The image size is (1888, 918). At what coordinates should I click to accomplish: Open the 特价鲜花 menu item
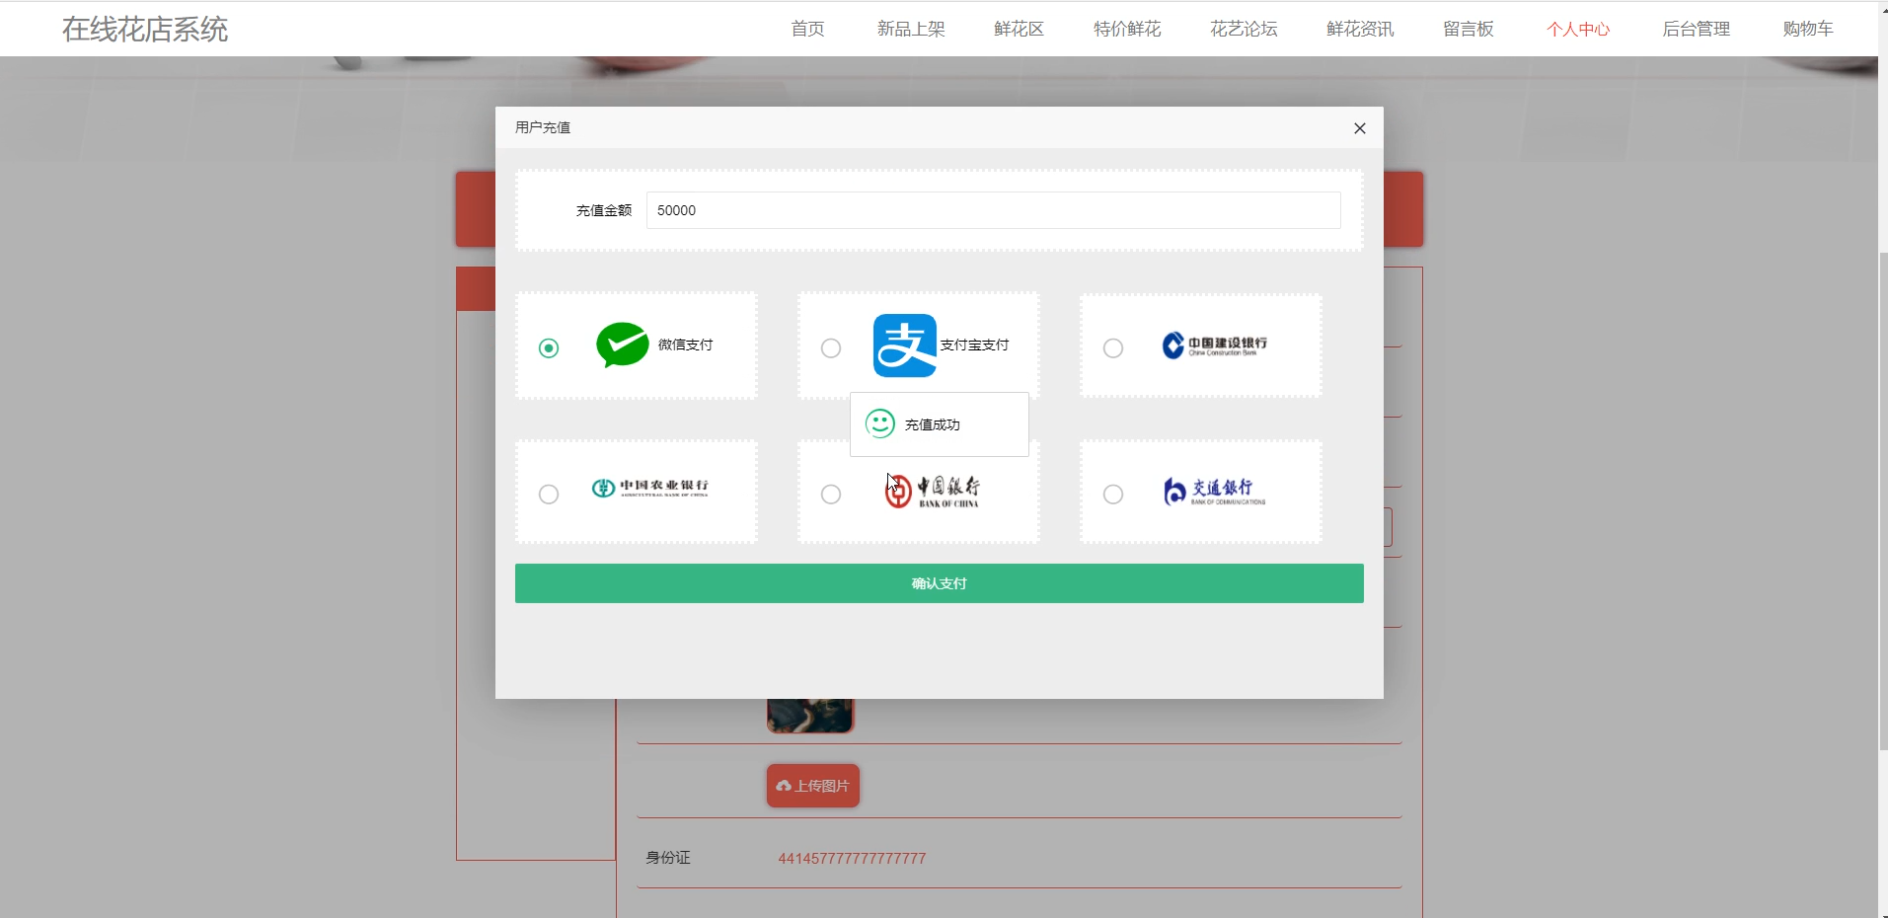1127,29
